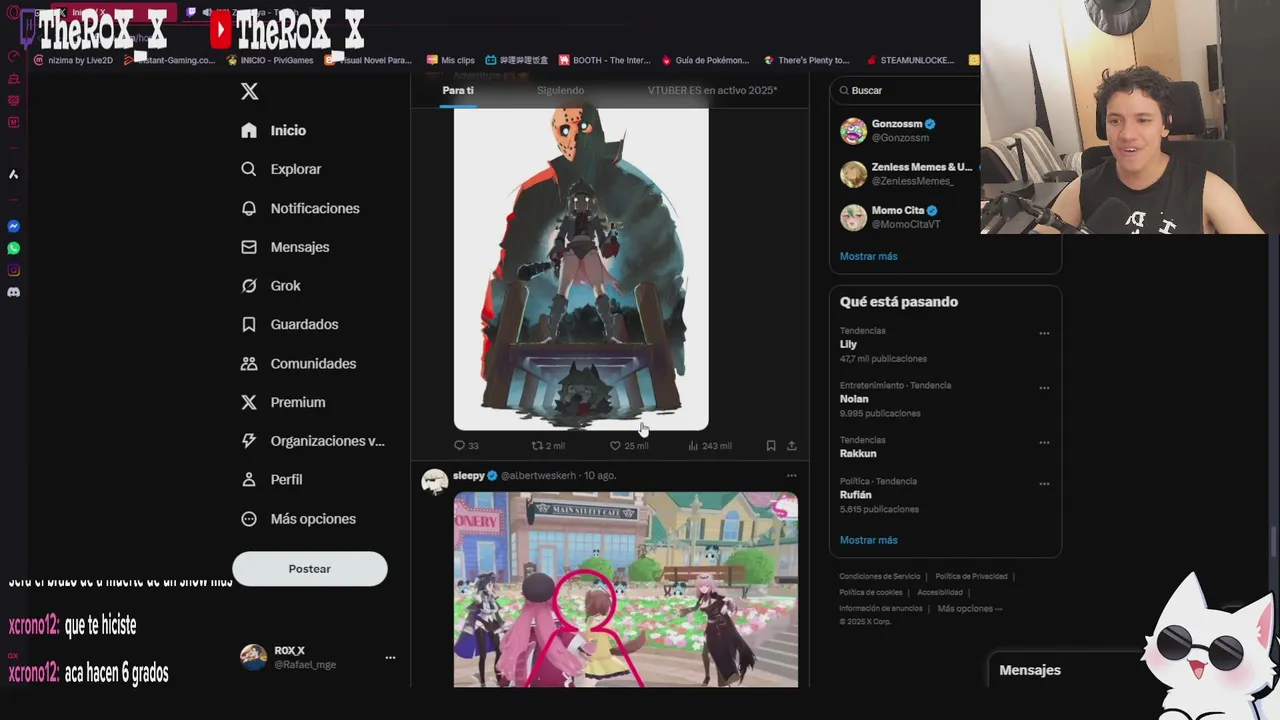Open Condiciones de Servicio footer link

click(880, 576)
